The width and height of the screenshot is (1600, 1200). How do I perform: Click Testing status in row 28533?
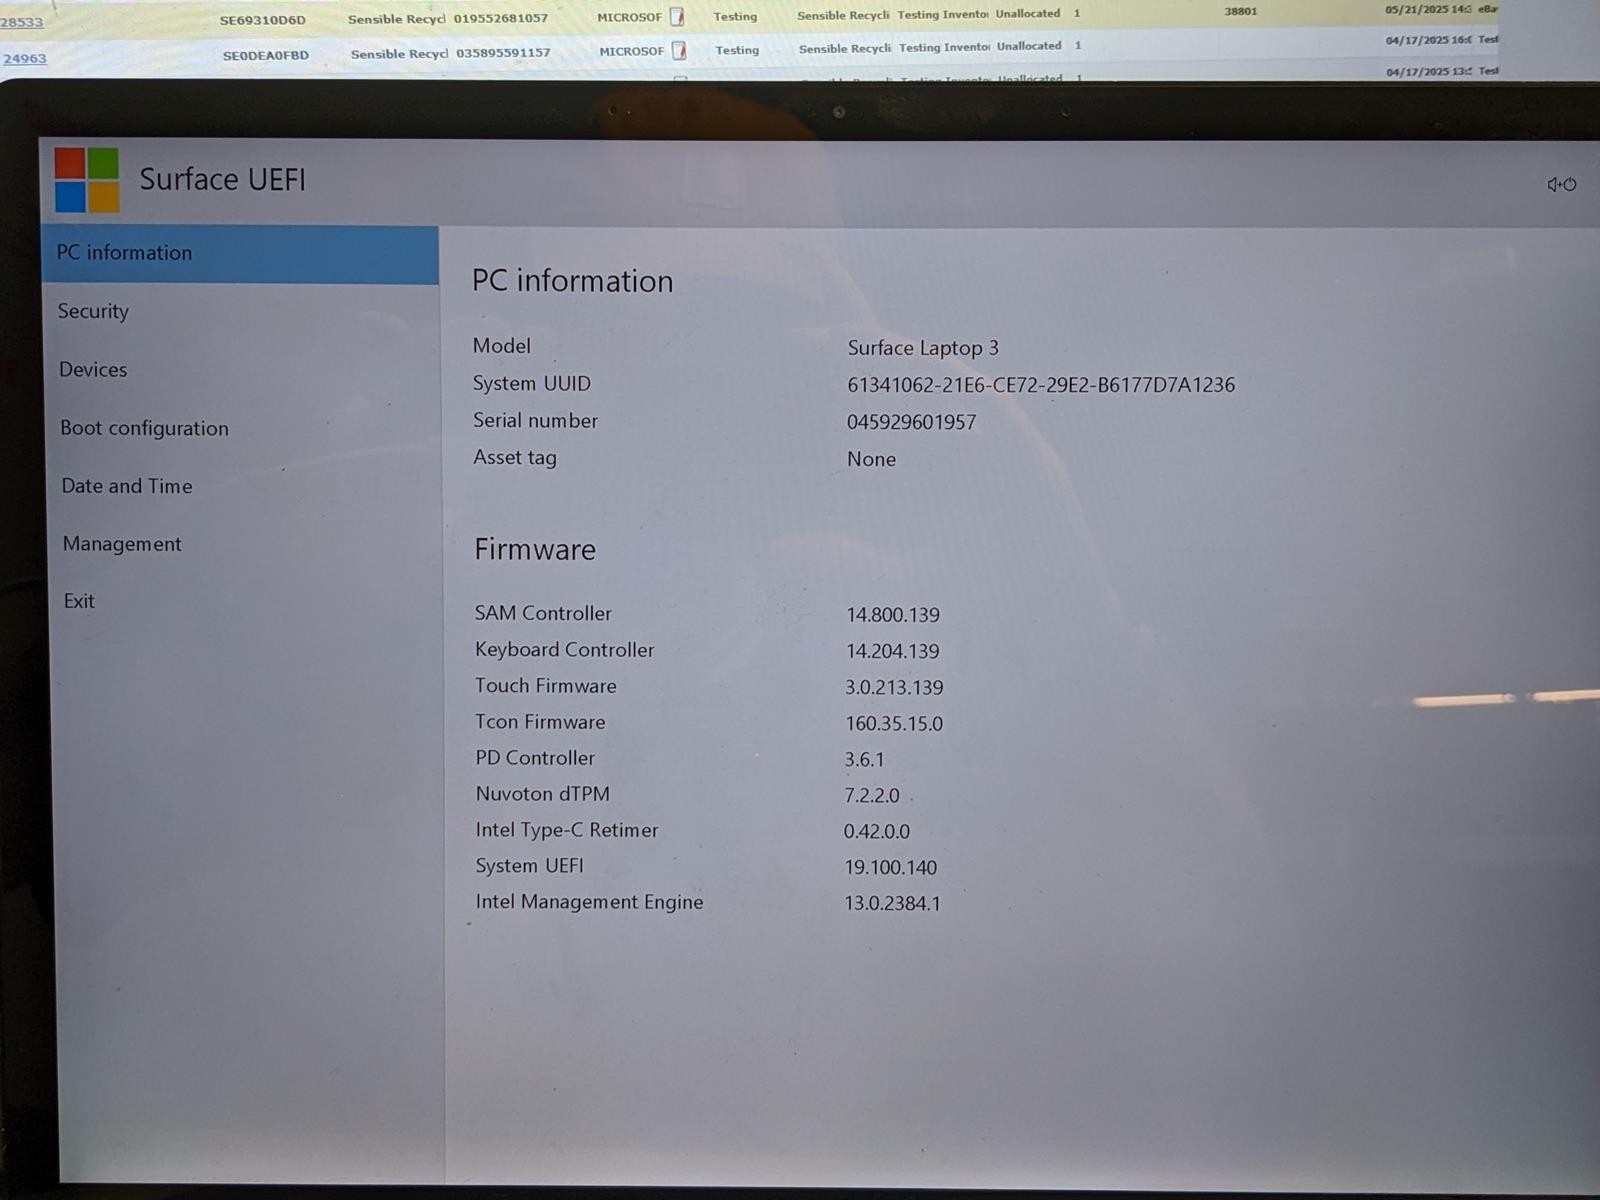[x=735, y=16]
